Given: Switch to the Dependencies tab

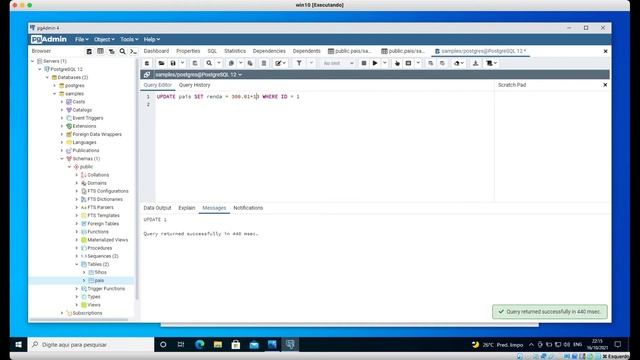Looking at the screenshot, I should click(x=269, y=51).
